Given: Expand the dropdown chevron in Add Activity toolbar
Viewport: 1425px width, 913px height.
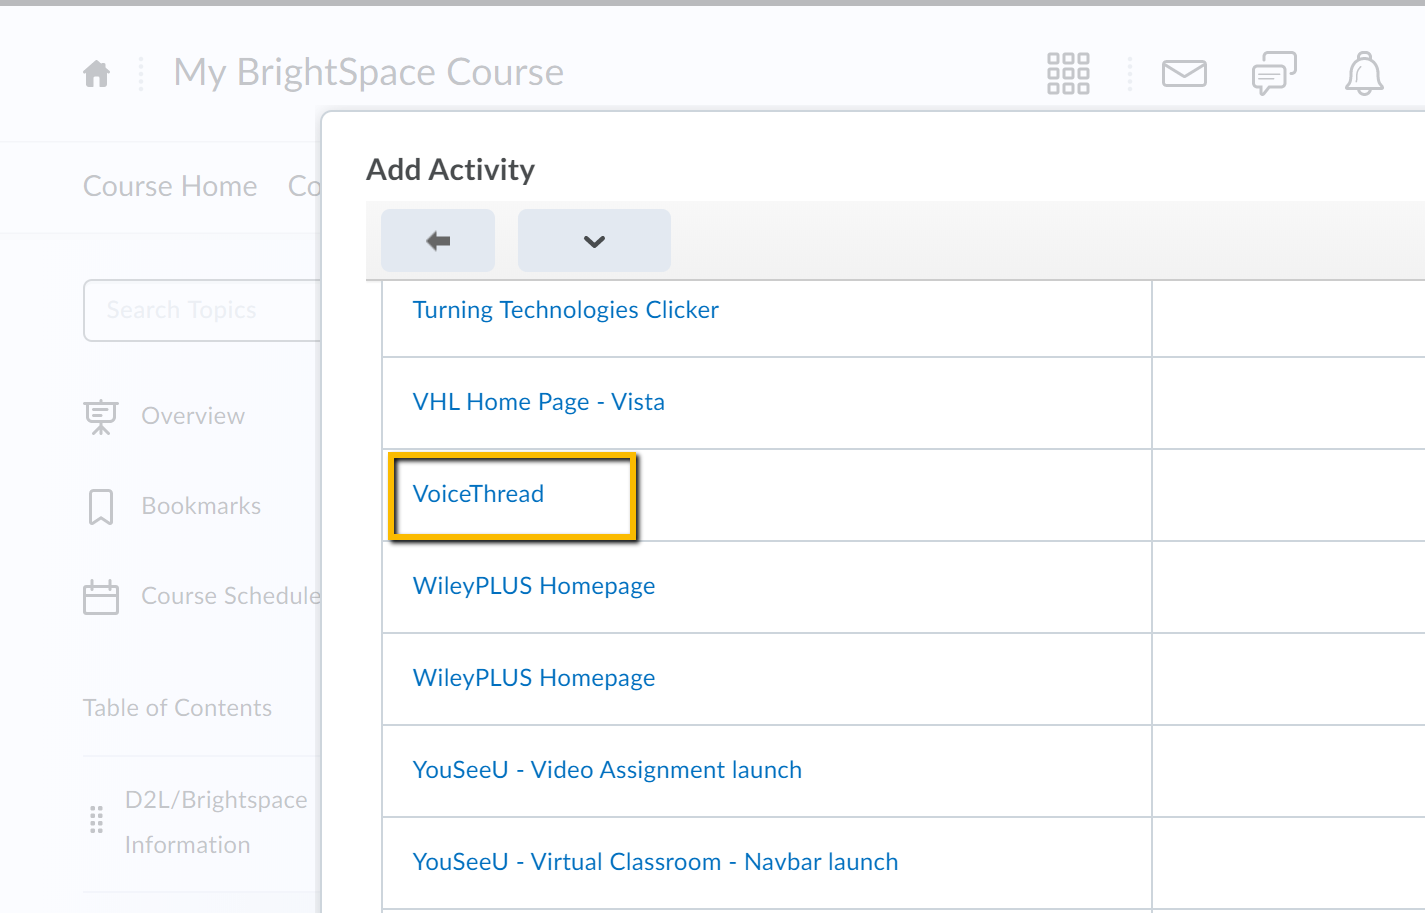Looking at the screenshot, I should [594, 240].
